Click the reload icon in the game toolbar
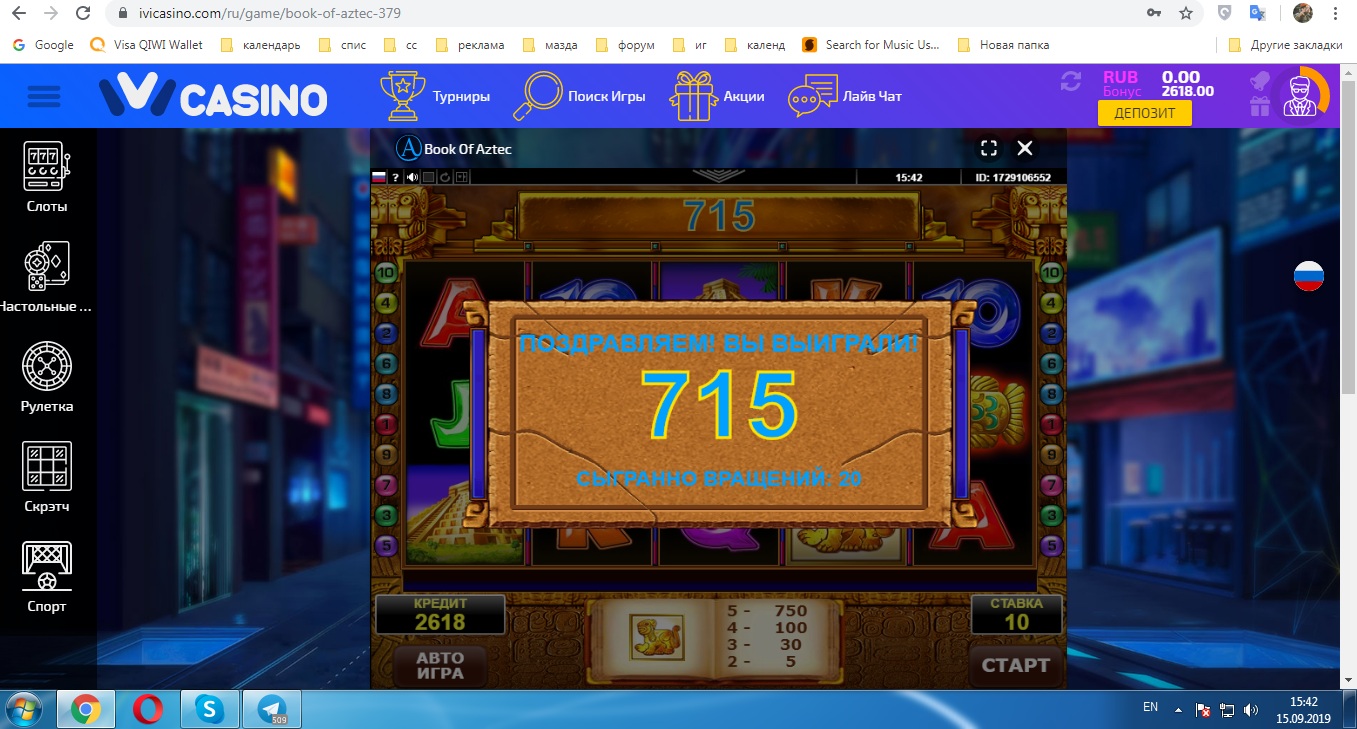The width and height of the screenshot is (1357, 729). 444,177
